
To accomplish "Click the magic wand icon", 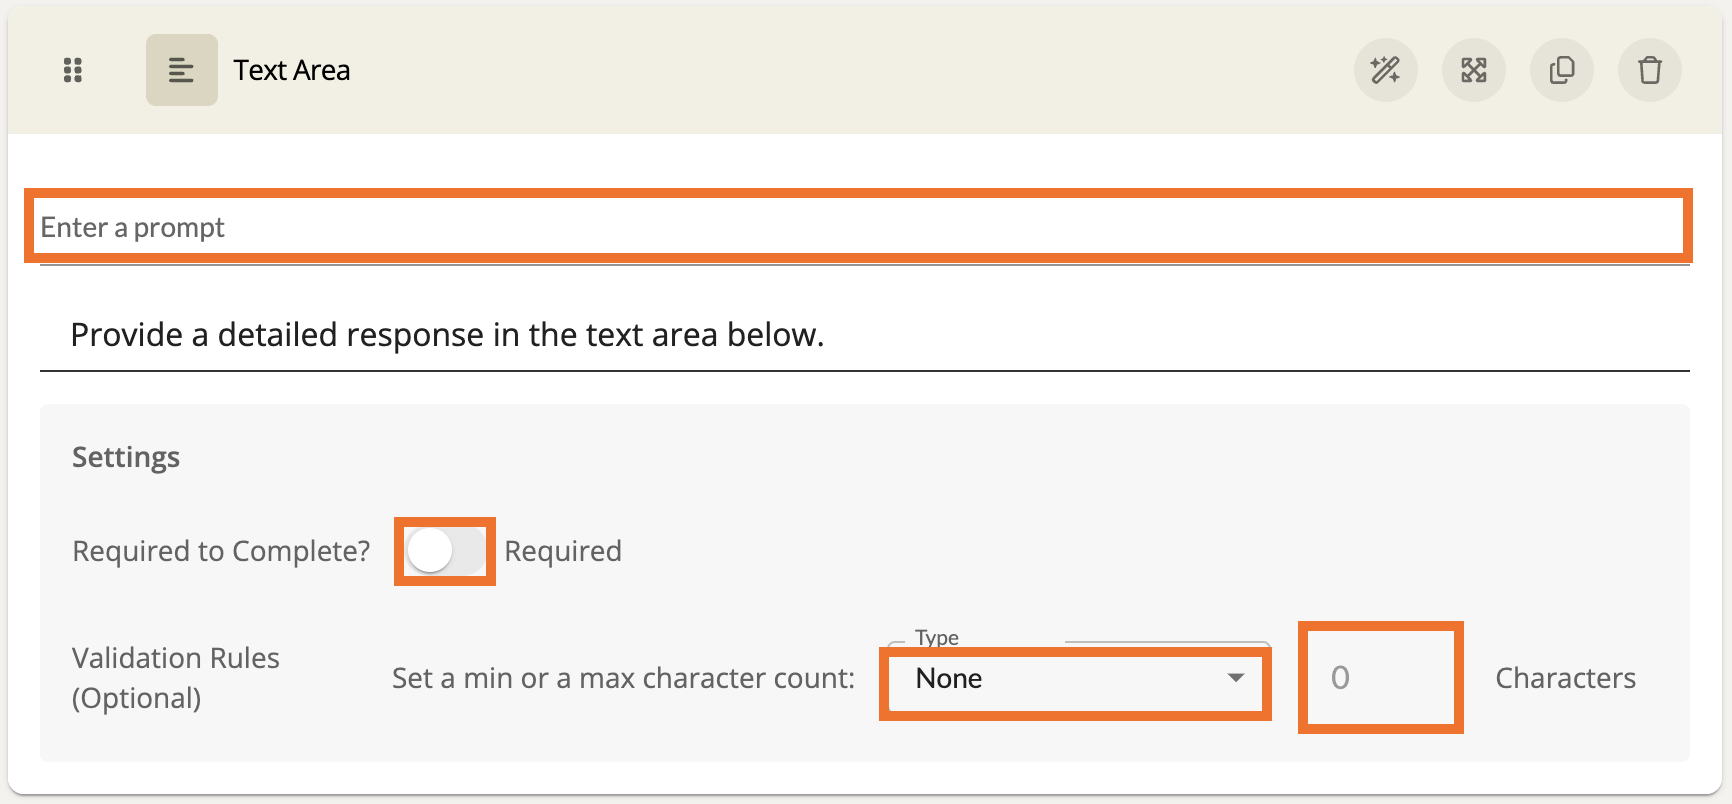I will point(1385,70).
